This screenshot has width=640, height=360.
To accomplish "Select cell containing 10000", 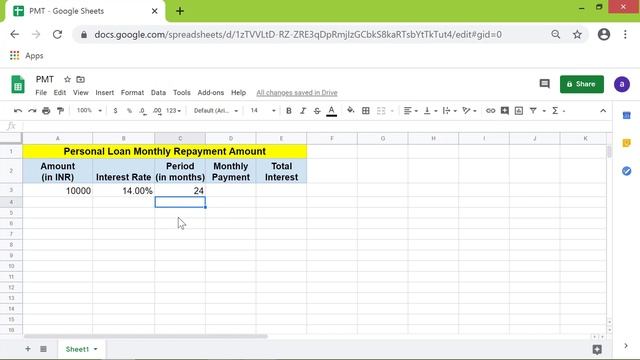I will pyautogui.click(x=58, y=191).
